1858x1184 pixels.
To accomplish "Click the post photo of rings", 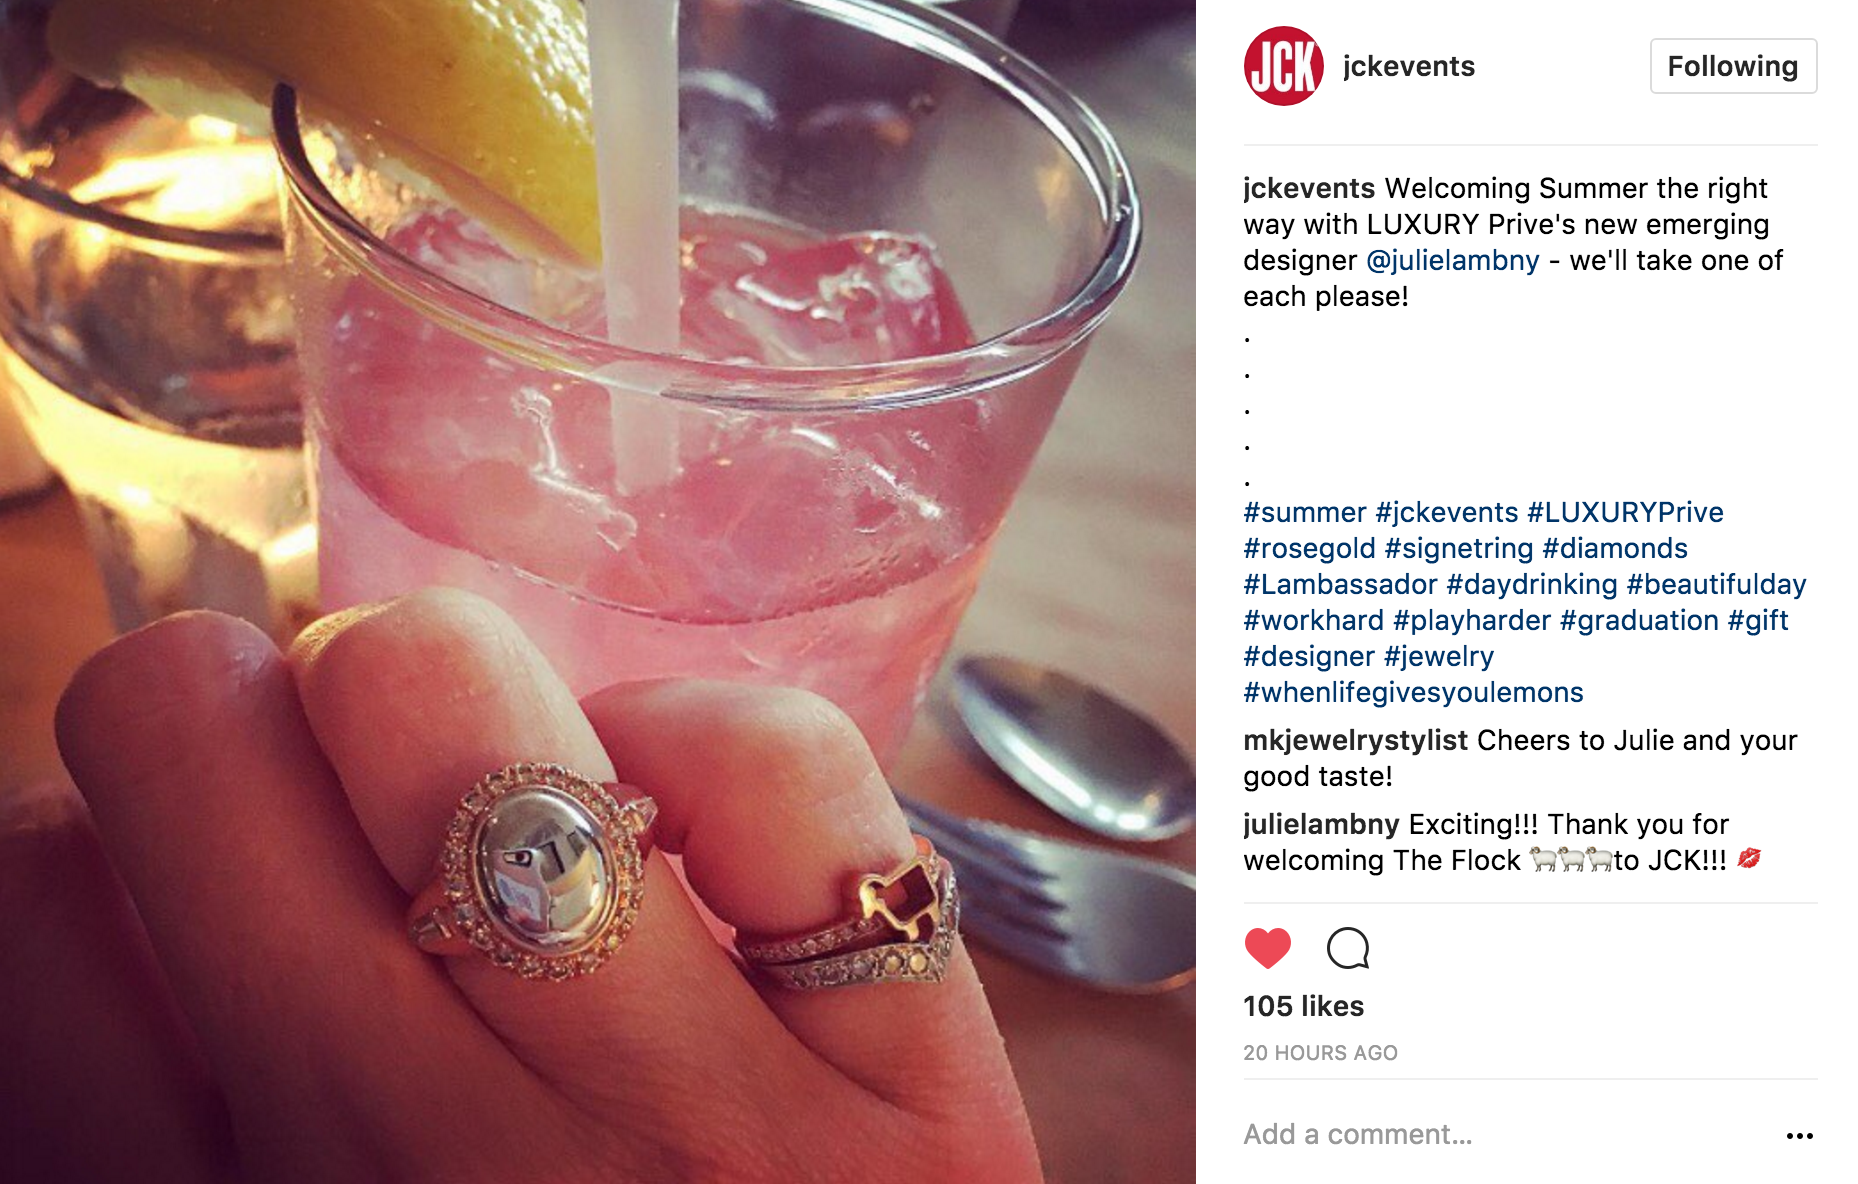I will (x=598, y=592).
